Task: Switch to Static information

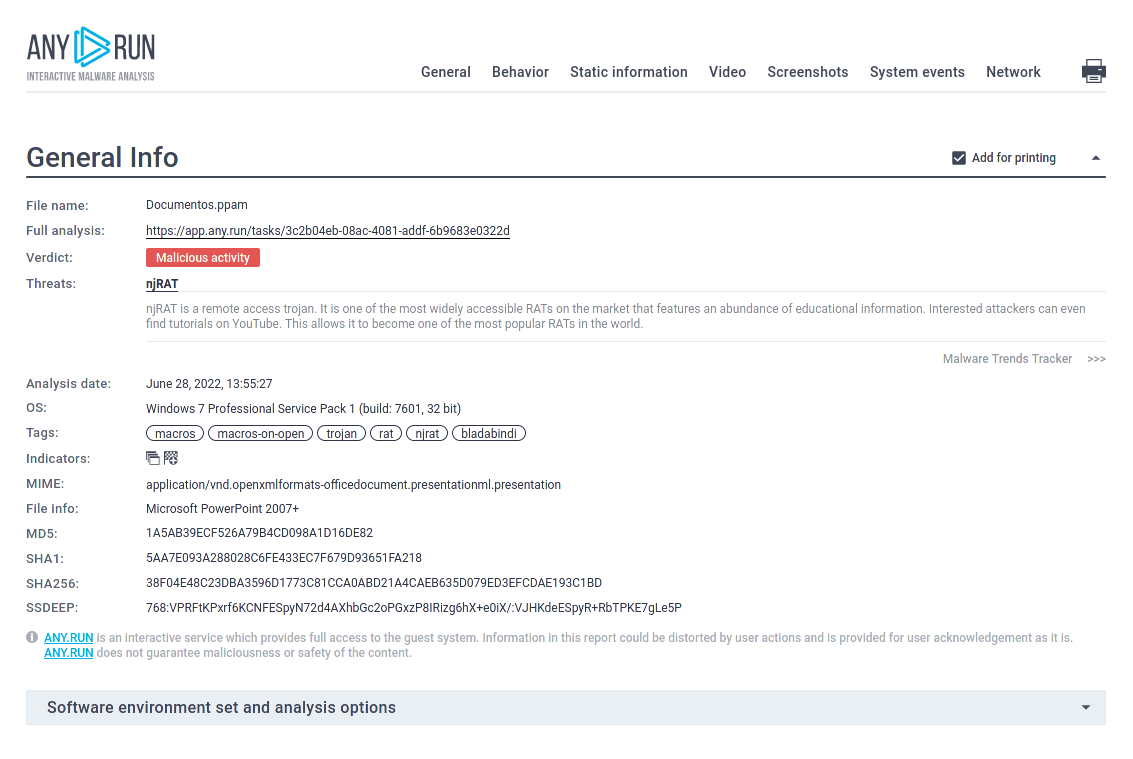Action: point(628,72)
